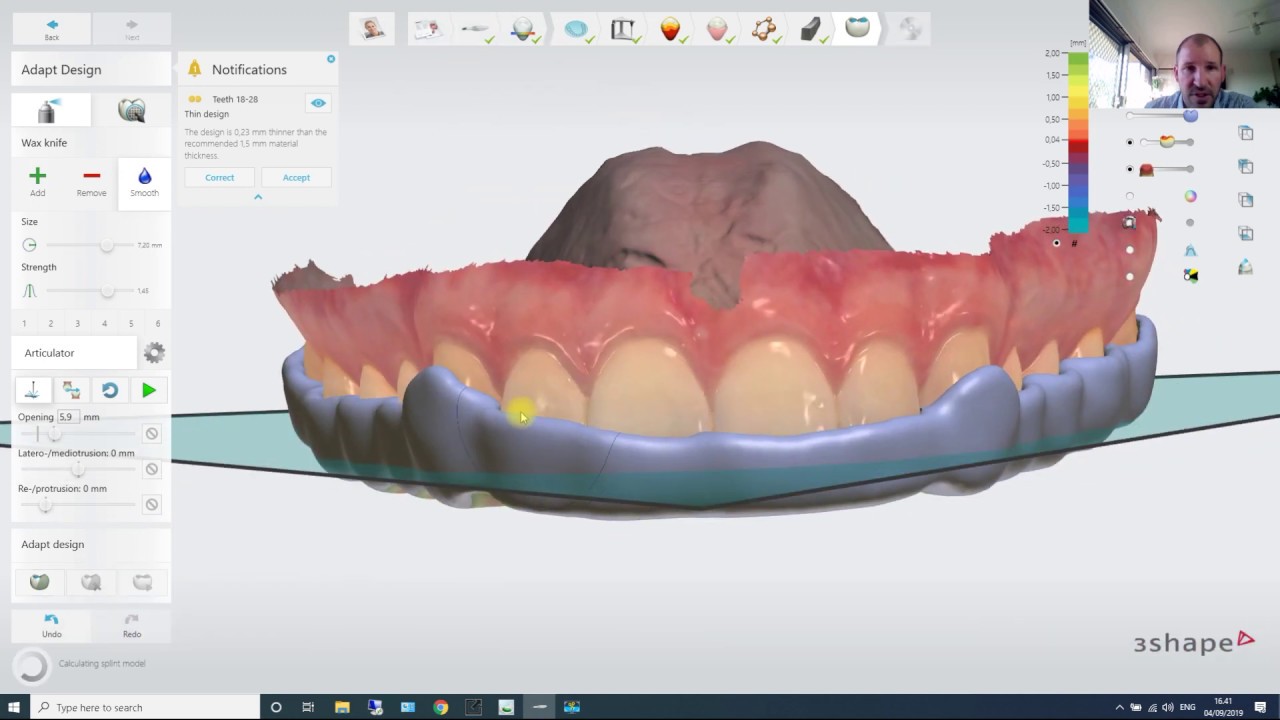Toggle visibility eye for Teeth 18-28
Screen dimensions: 1280x720
[x=318, y=103]
